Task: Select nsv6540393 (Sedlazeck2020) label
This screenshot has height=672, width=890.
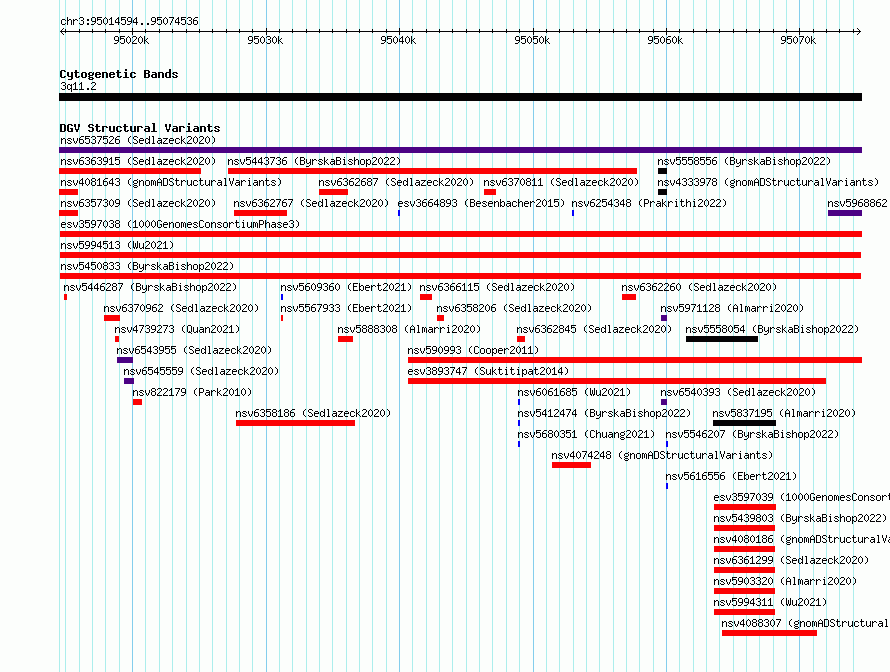Action: point(738,392)
